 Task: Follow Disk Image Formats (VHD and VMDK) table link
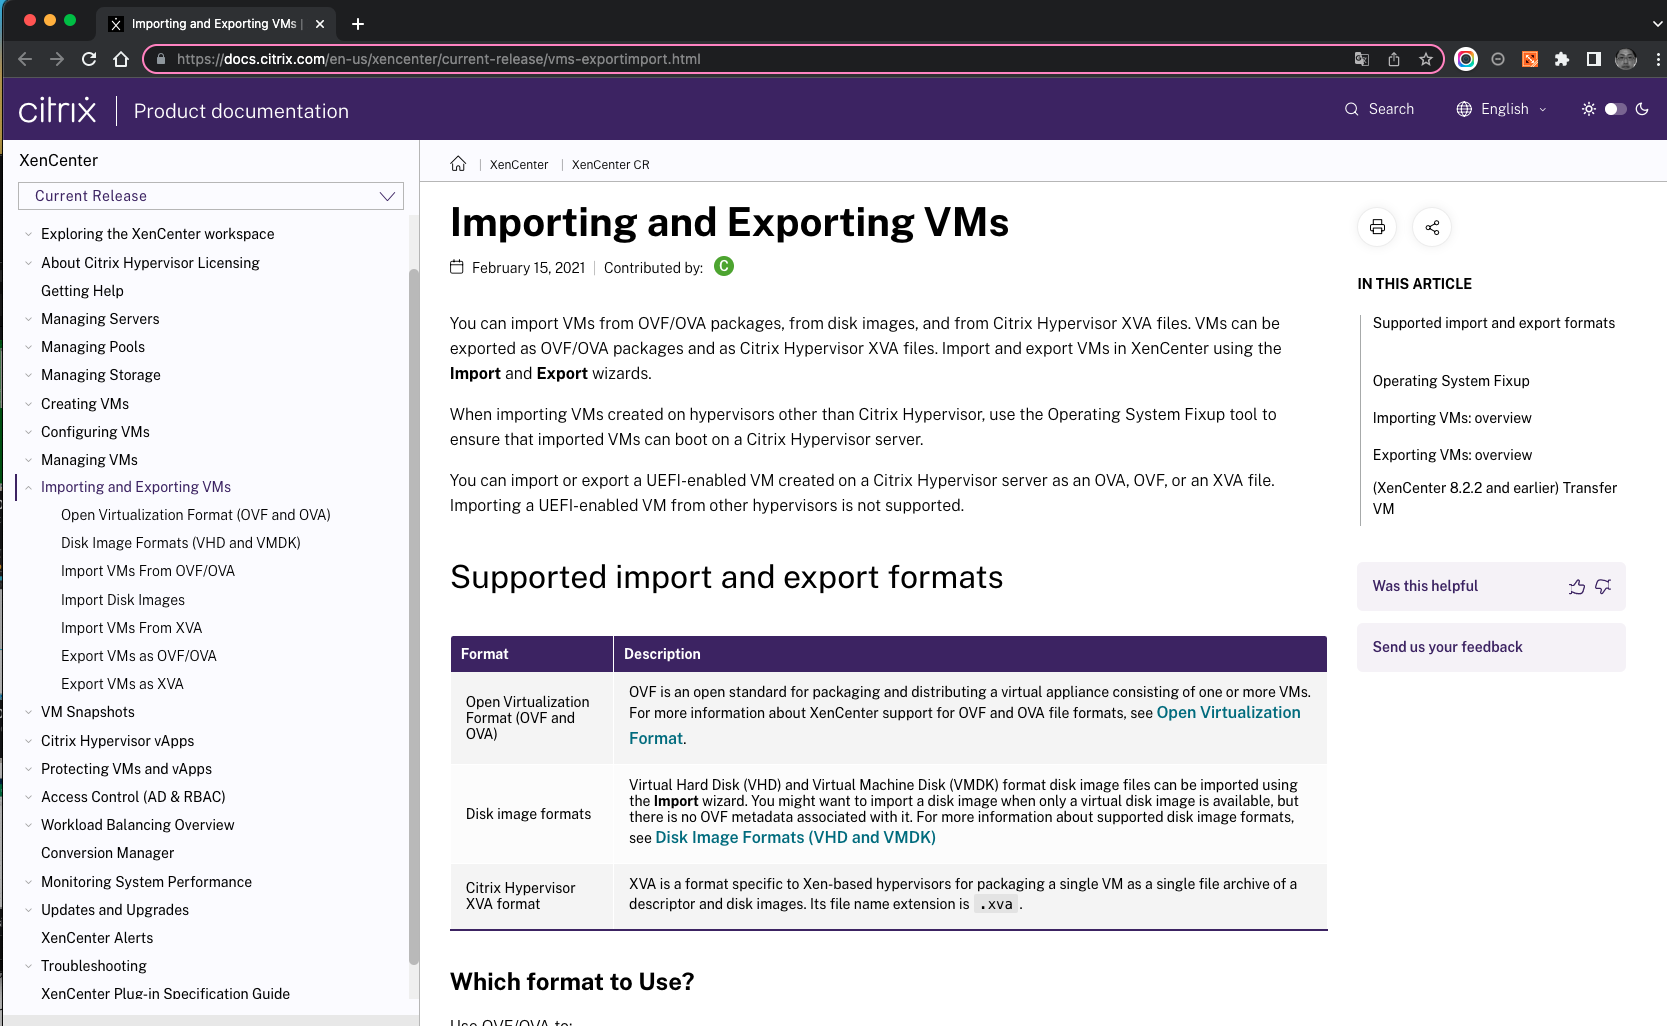[795, 838]
